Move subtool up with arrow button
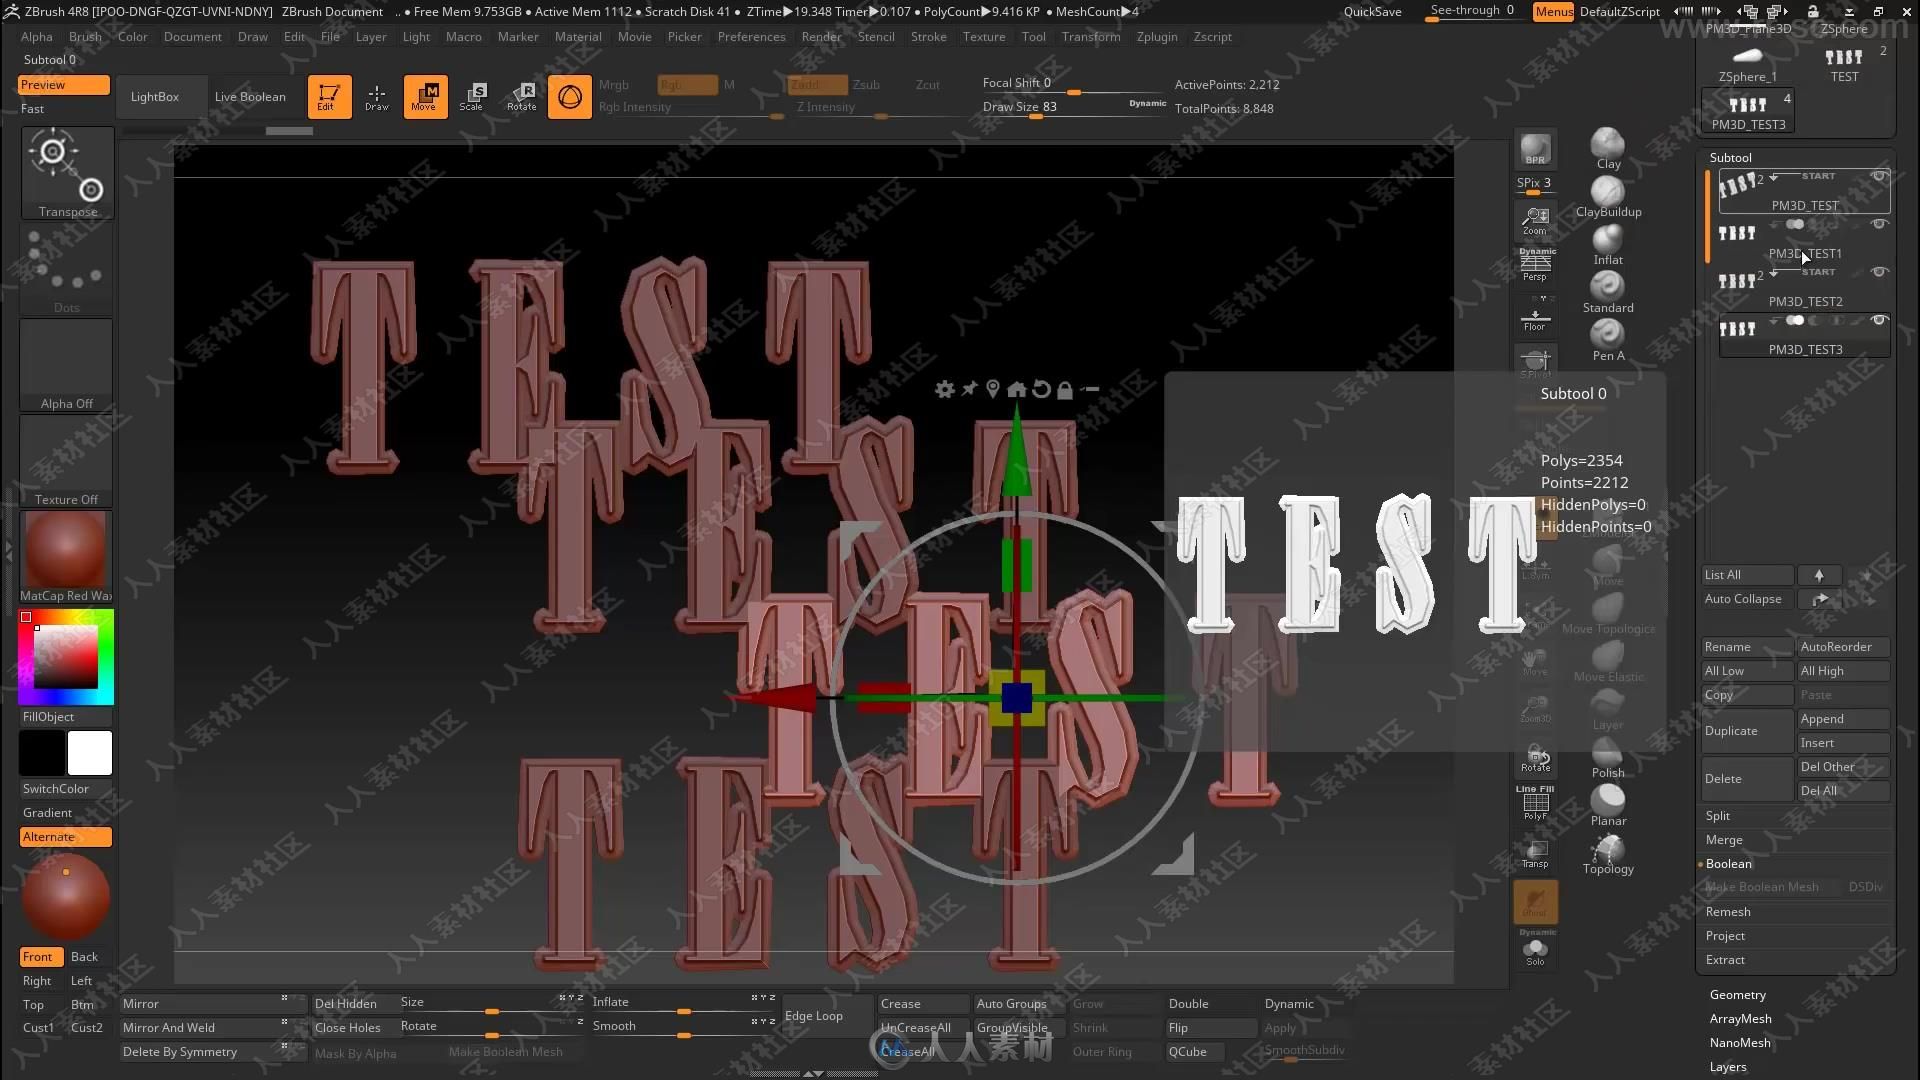Image resolution: width=1920 pixels, height=1080 pixels. [x=1819, y=575]
